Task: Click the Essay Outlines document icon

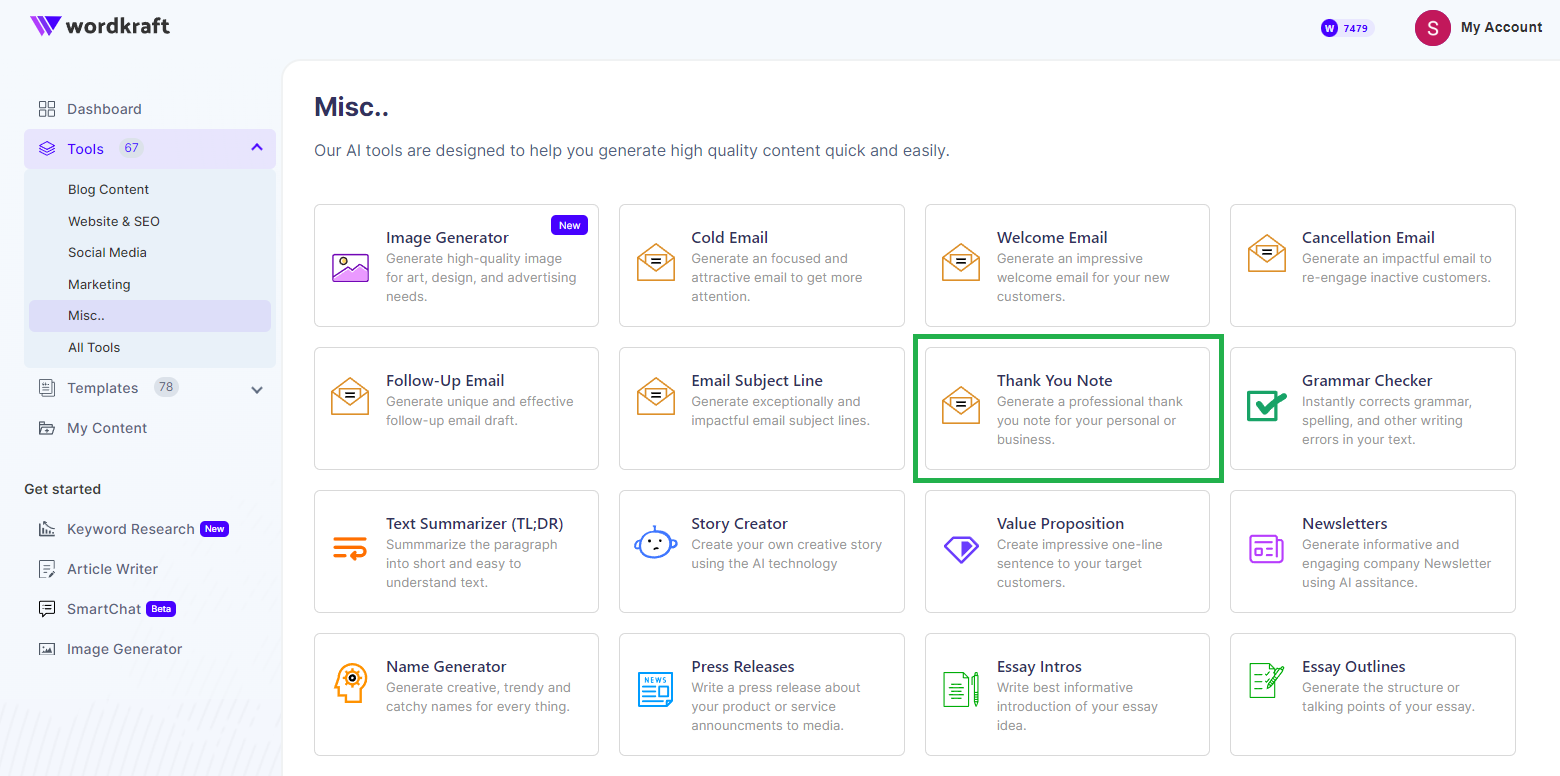Action: click(1266, 682)
